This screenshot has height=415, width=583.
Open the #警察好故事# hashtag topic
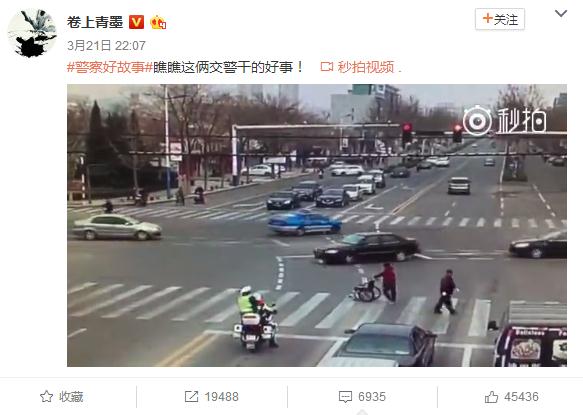[110, 67]
